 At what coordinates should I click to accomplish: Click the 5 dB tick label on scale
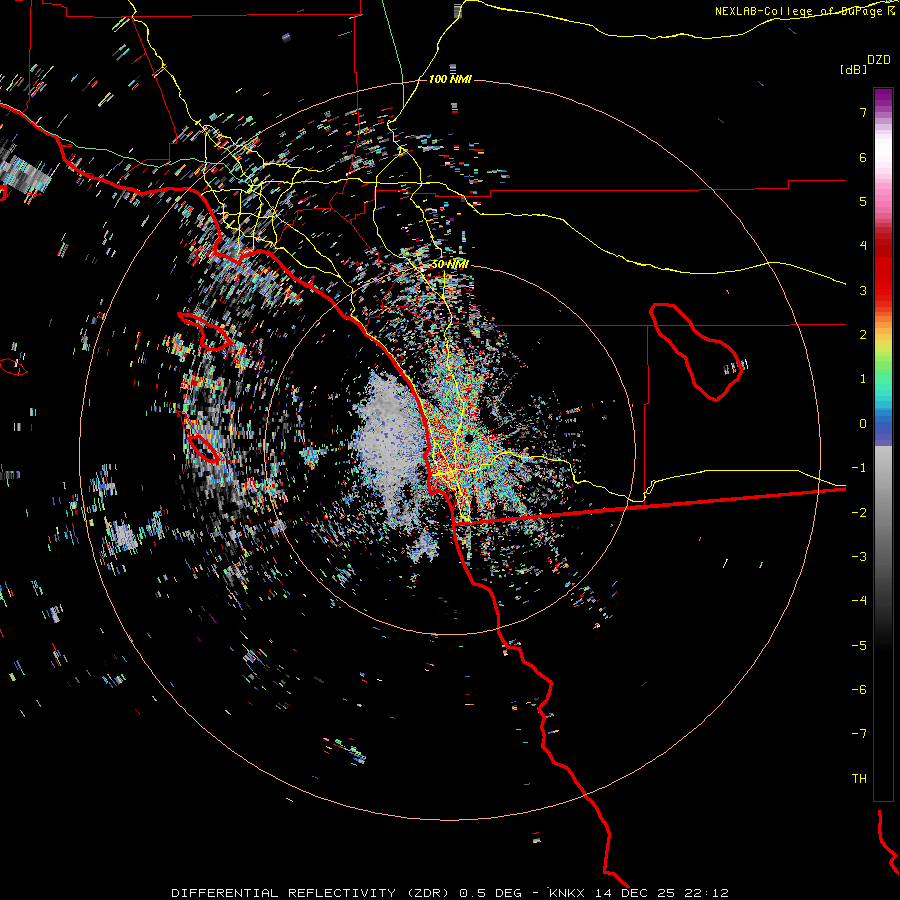[863, 201]
